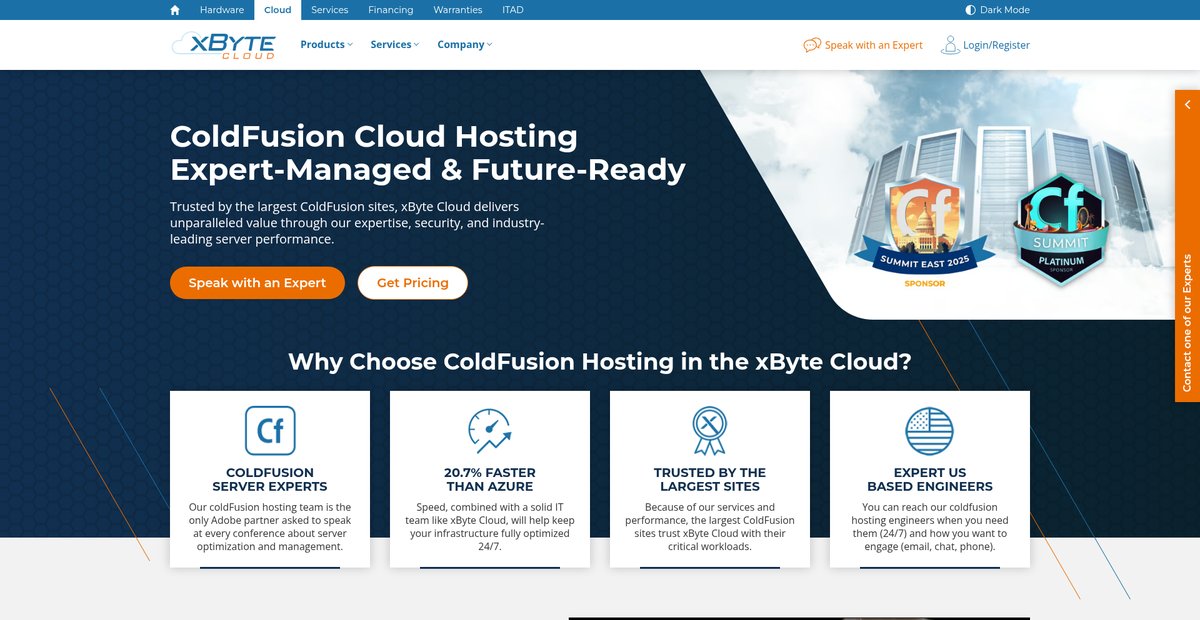Viewport: 1200px width, 620px height.
Task: Toggle Dark Mode
Action: (x=997, y=10)
